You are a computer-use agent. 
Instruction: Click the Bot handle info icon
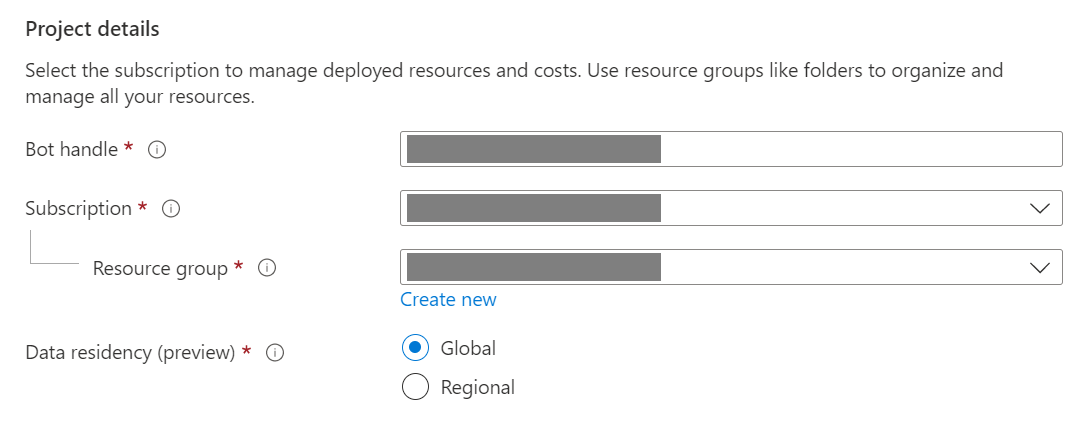click(x=156, y=149)
